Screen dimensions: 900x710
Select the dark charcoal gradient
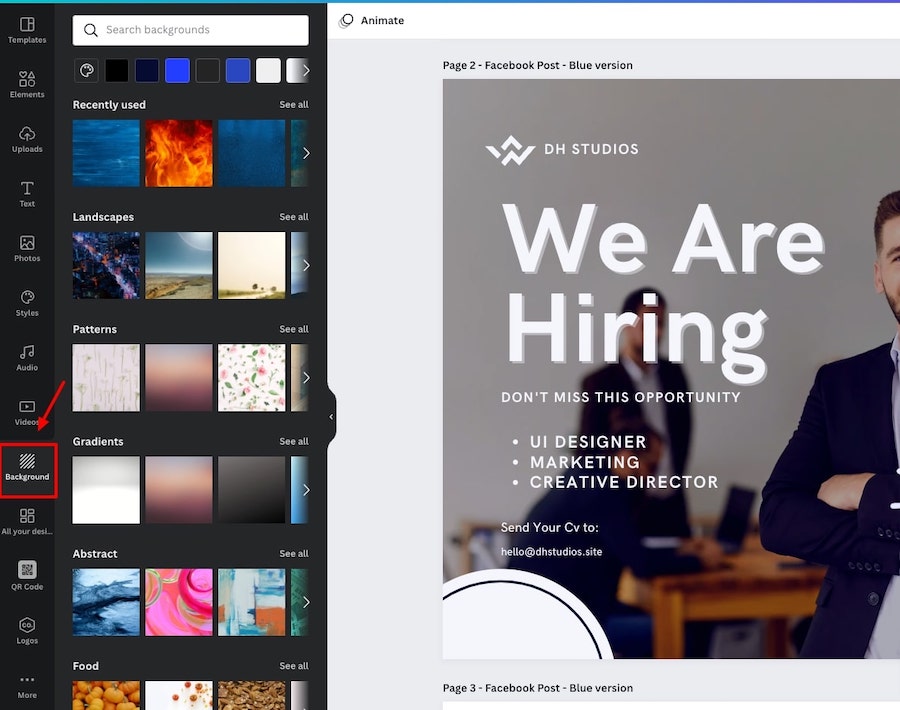(x=251, y=490)
